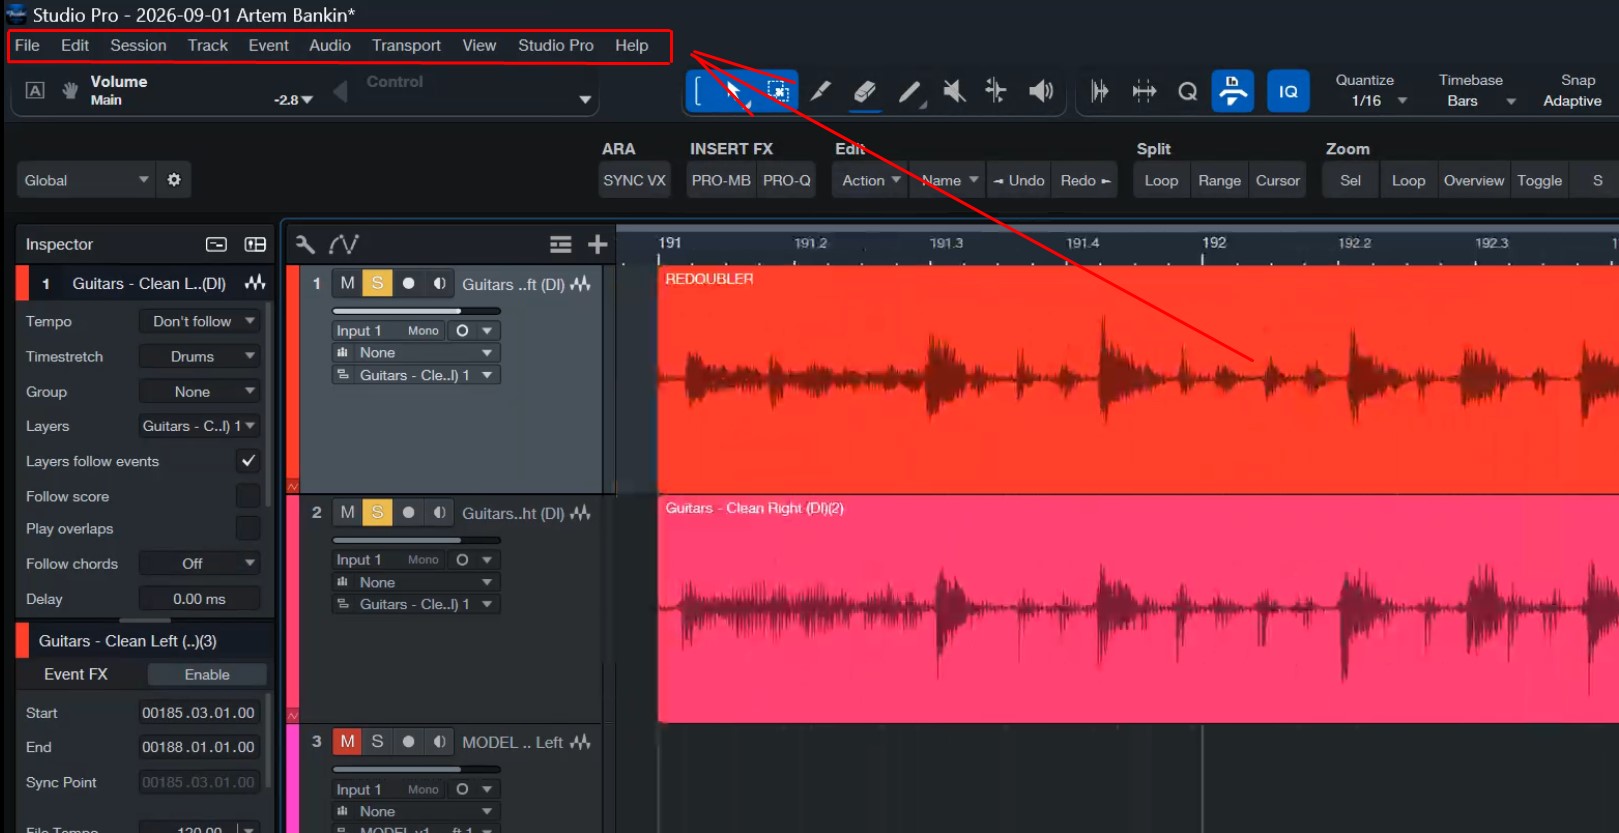Open Follow chords Off dropdown
Screen dimensions: 1619x833
click(200, 564)
